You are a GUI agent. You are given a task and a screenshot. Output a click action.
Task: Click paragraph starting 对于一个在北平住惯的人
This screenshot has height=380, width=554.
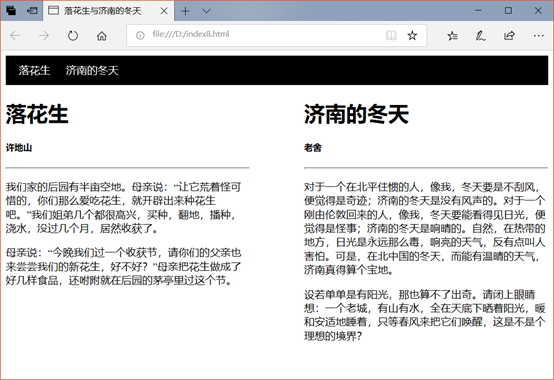click(425, 228)
